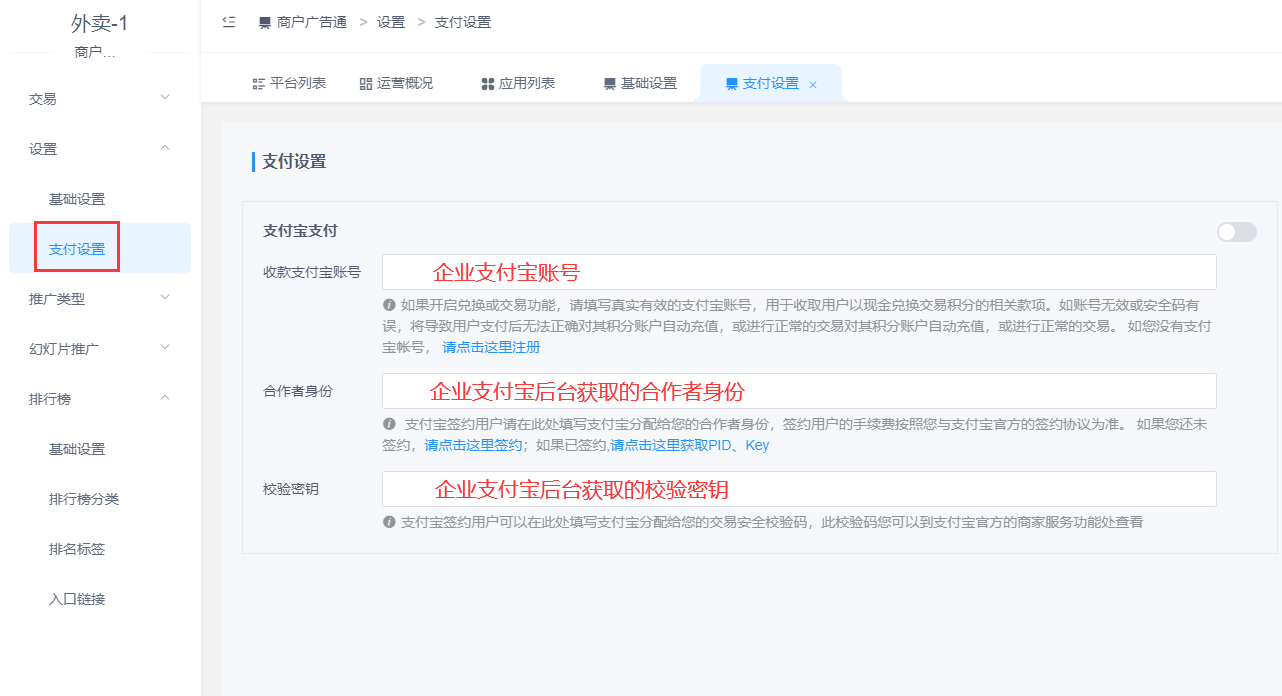Collapse the 设置 menu chevron

pos(166,147)
